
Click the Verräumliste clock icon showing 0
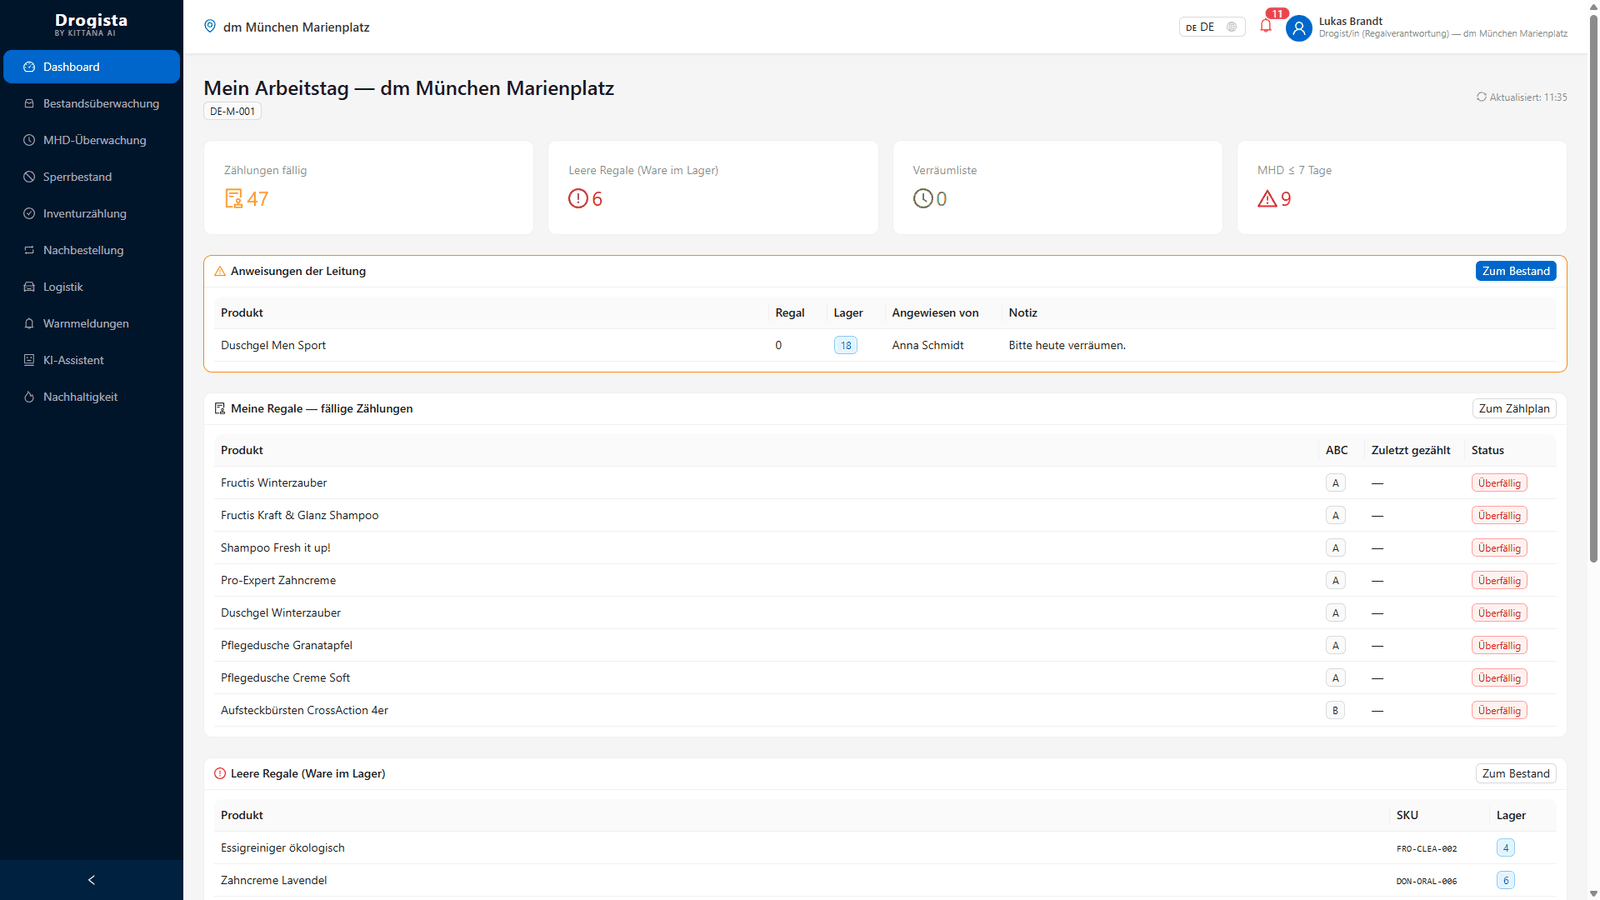pos(923,199)
